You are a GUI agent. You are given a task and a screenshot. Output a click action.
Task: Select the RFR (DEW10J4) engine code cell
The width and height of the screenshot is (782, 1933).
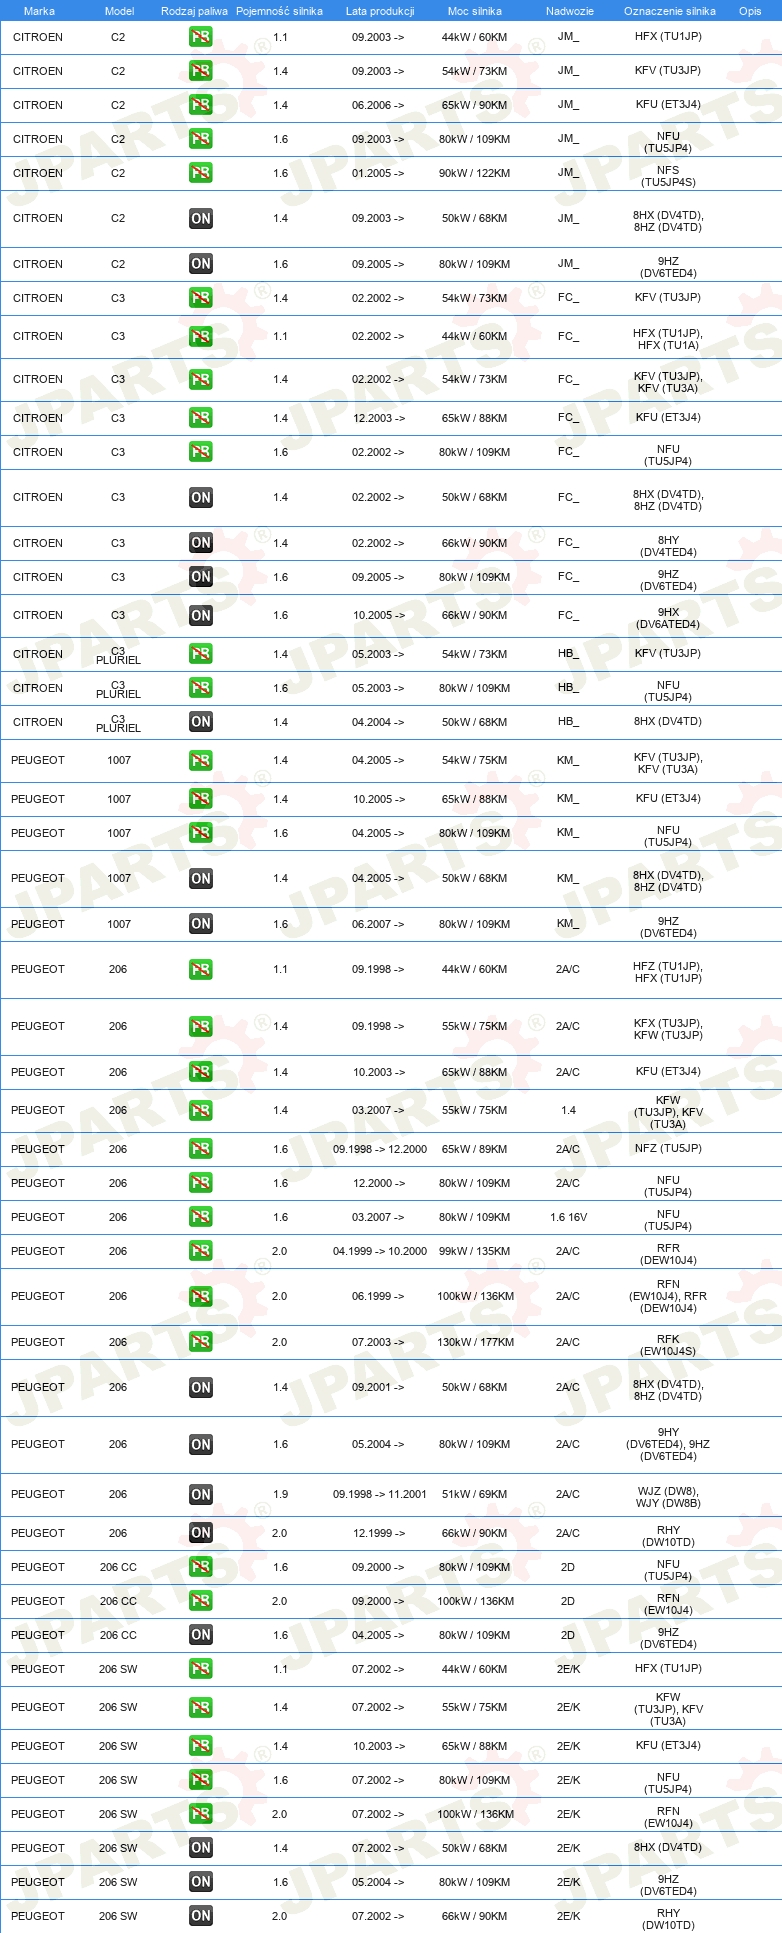click(x=668, y=1254)
